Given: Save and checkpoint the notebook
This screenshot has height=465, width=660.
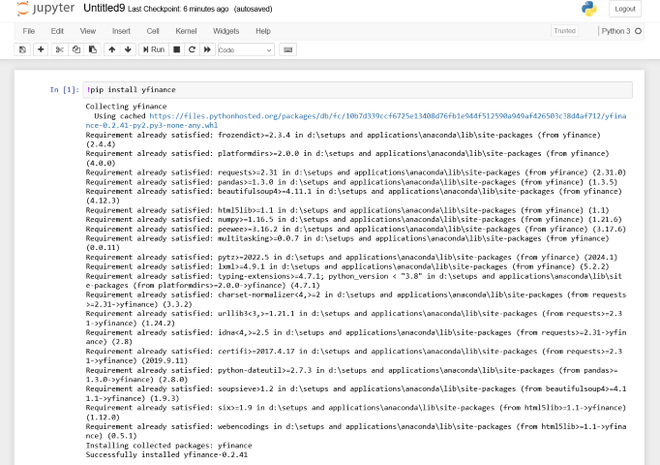Looking at the screenshot, I should click(23, 50).
